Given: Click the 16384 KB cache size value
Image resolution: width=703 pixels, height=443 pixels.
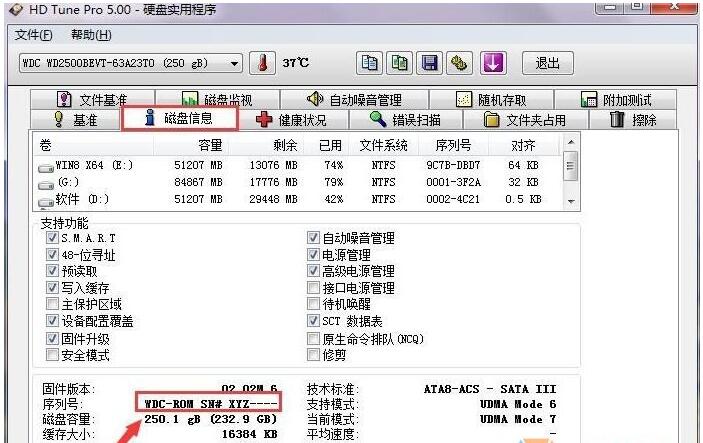Looking at the screenshot, I should coord(249,434).
